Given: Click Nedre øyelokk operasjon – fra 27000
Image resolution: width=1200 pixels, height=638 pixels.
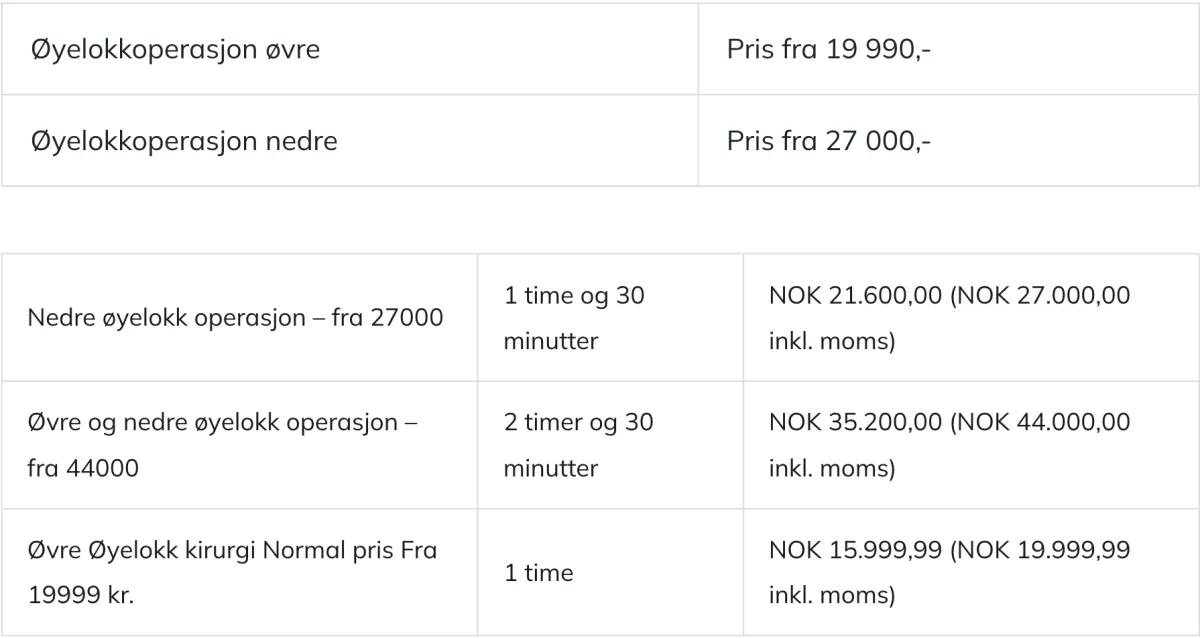Looking at the screenshot, I should click(235, 318).
